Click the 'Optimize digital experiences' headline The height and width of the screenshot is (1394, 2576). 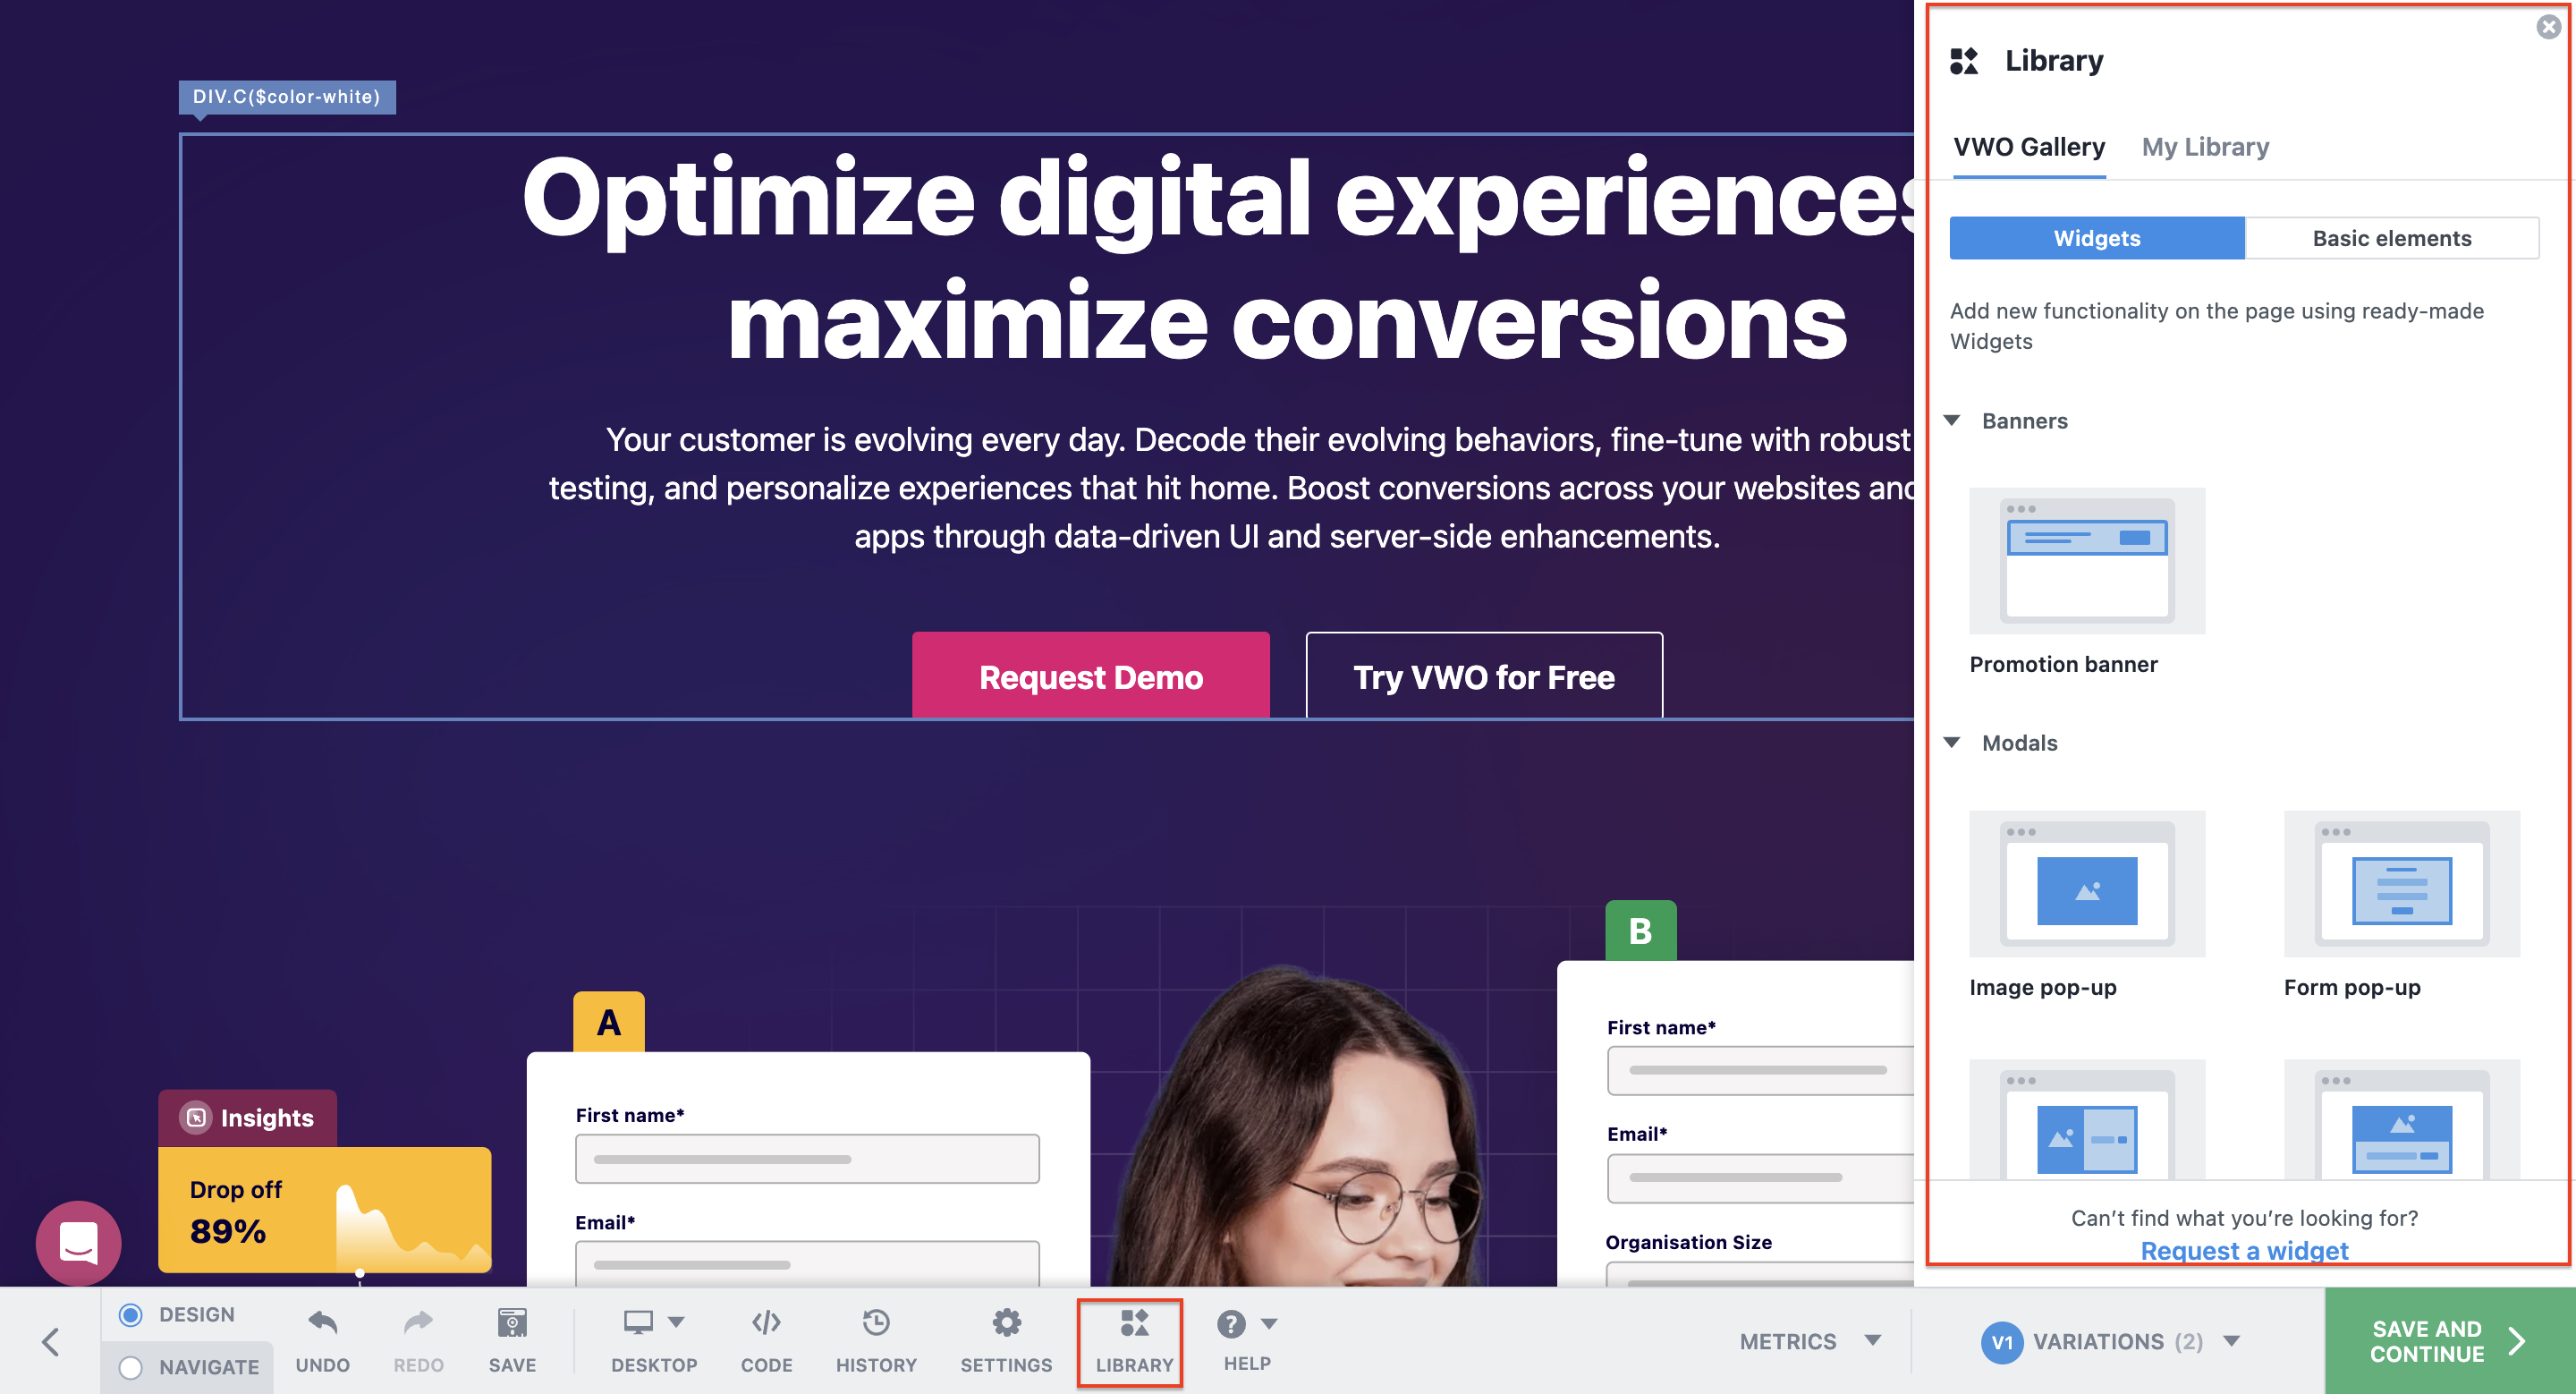tap(1218, 257)
